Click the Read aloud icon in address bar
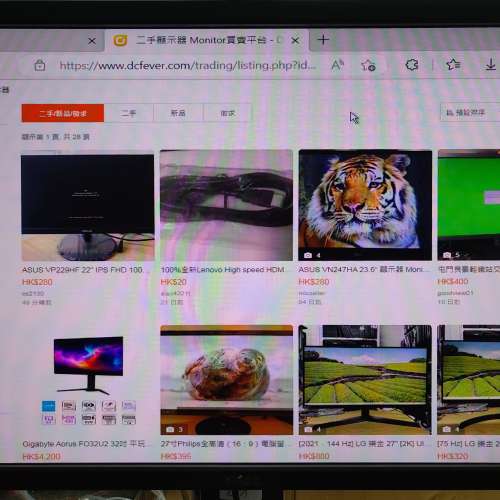 point(337,65)
